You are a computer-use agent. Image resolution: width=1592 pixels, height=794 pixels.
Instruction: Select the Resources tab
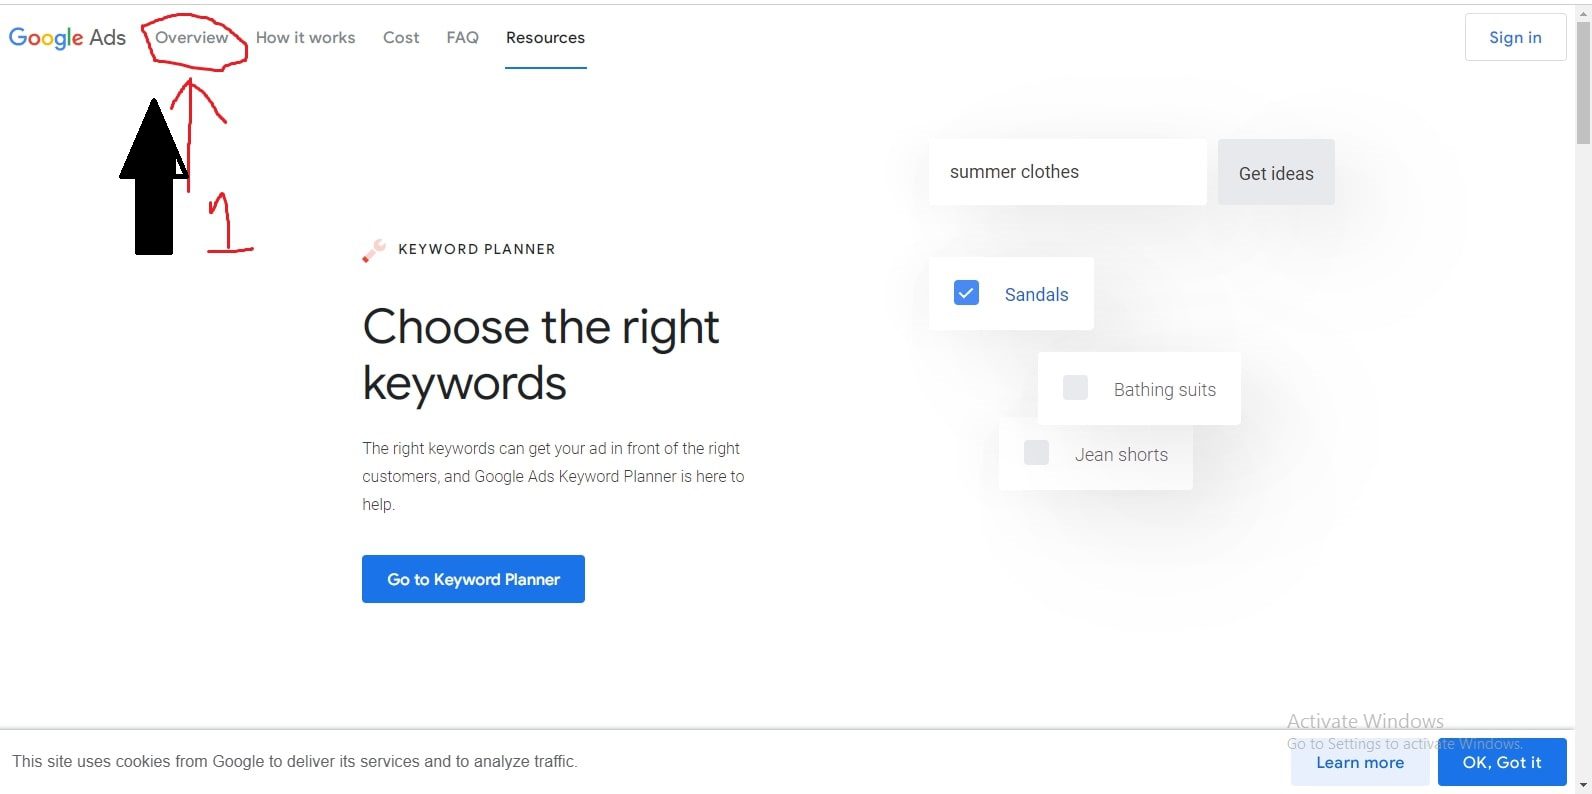pyautogui.click(x=545, y=37)
